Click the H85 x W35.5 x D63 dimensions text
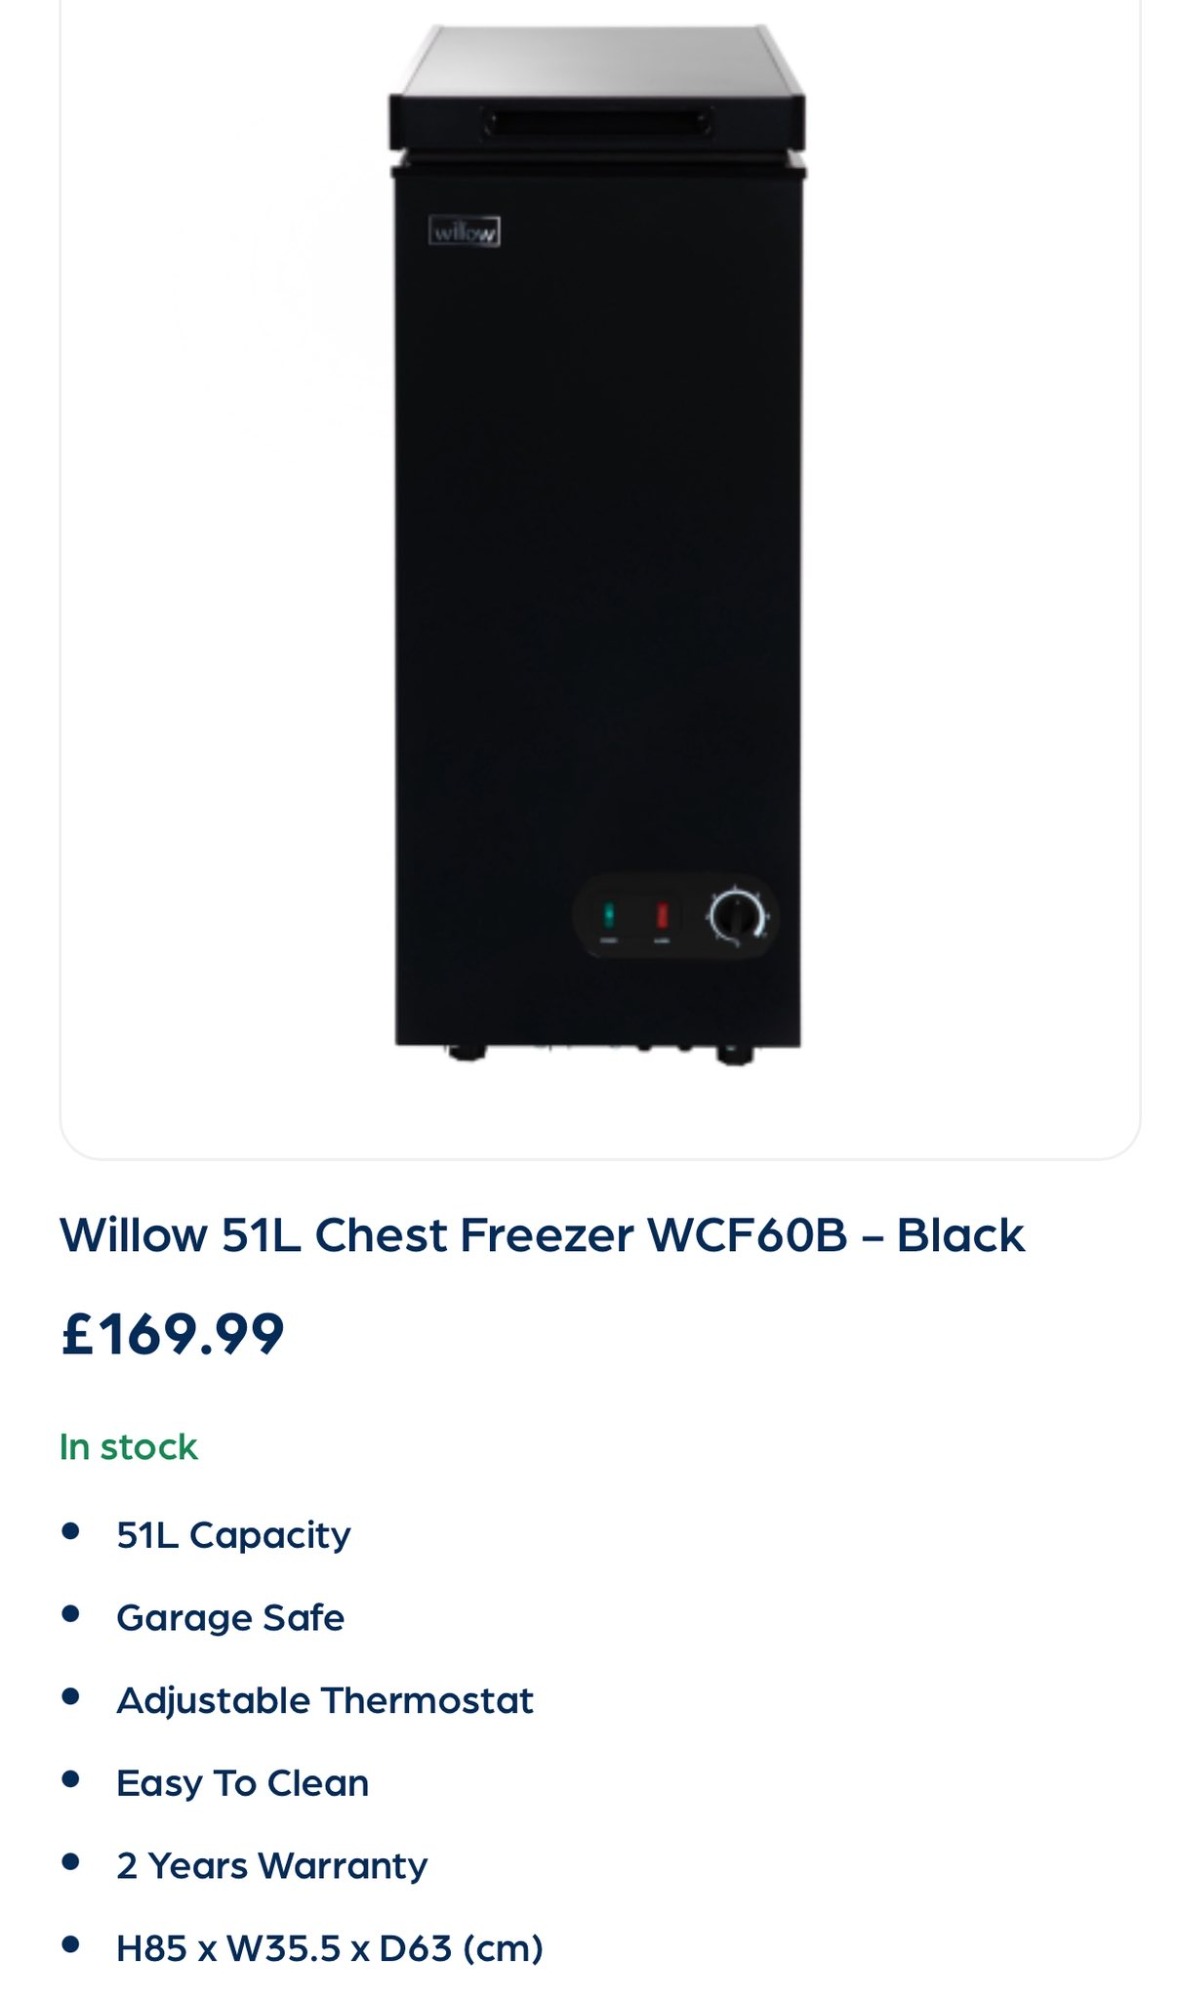 click(x=329, y=1949)
